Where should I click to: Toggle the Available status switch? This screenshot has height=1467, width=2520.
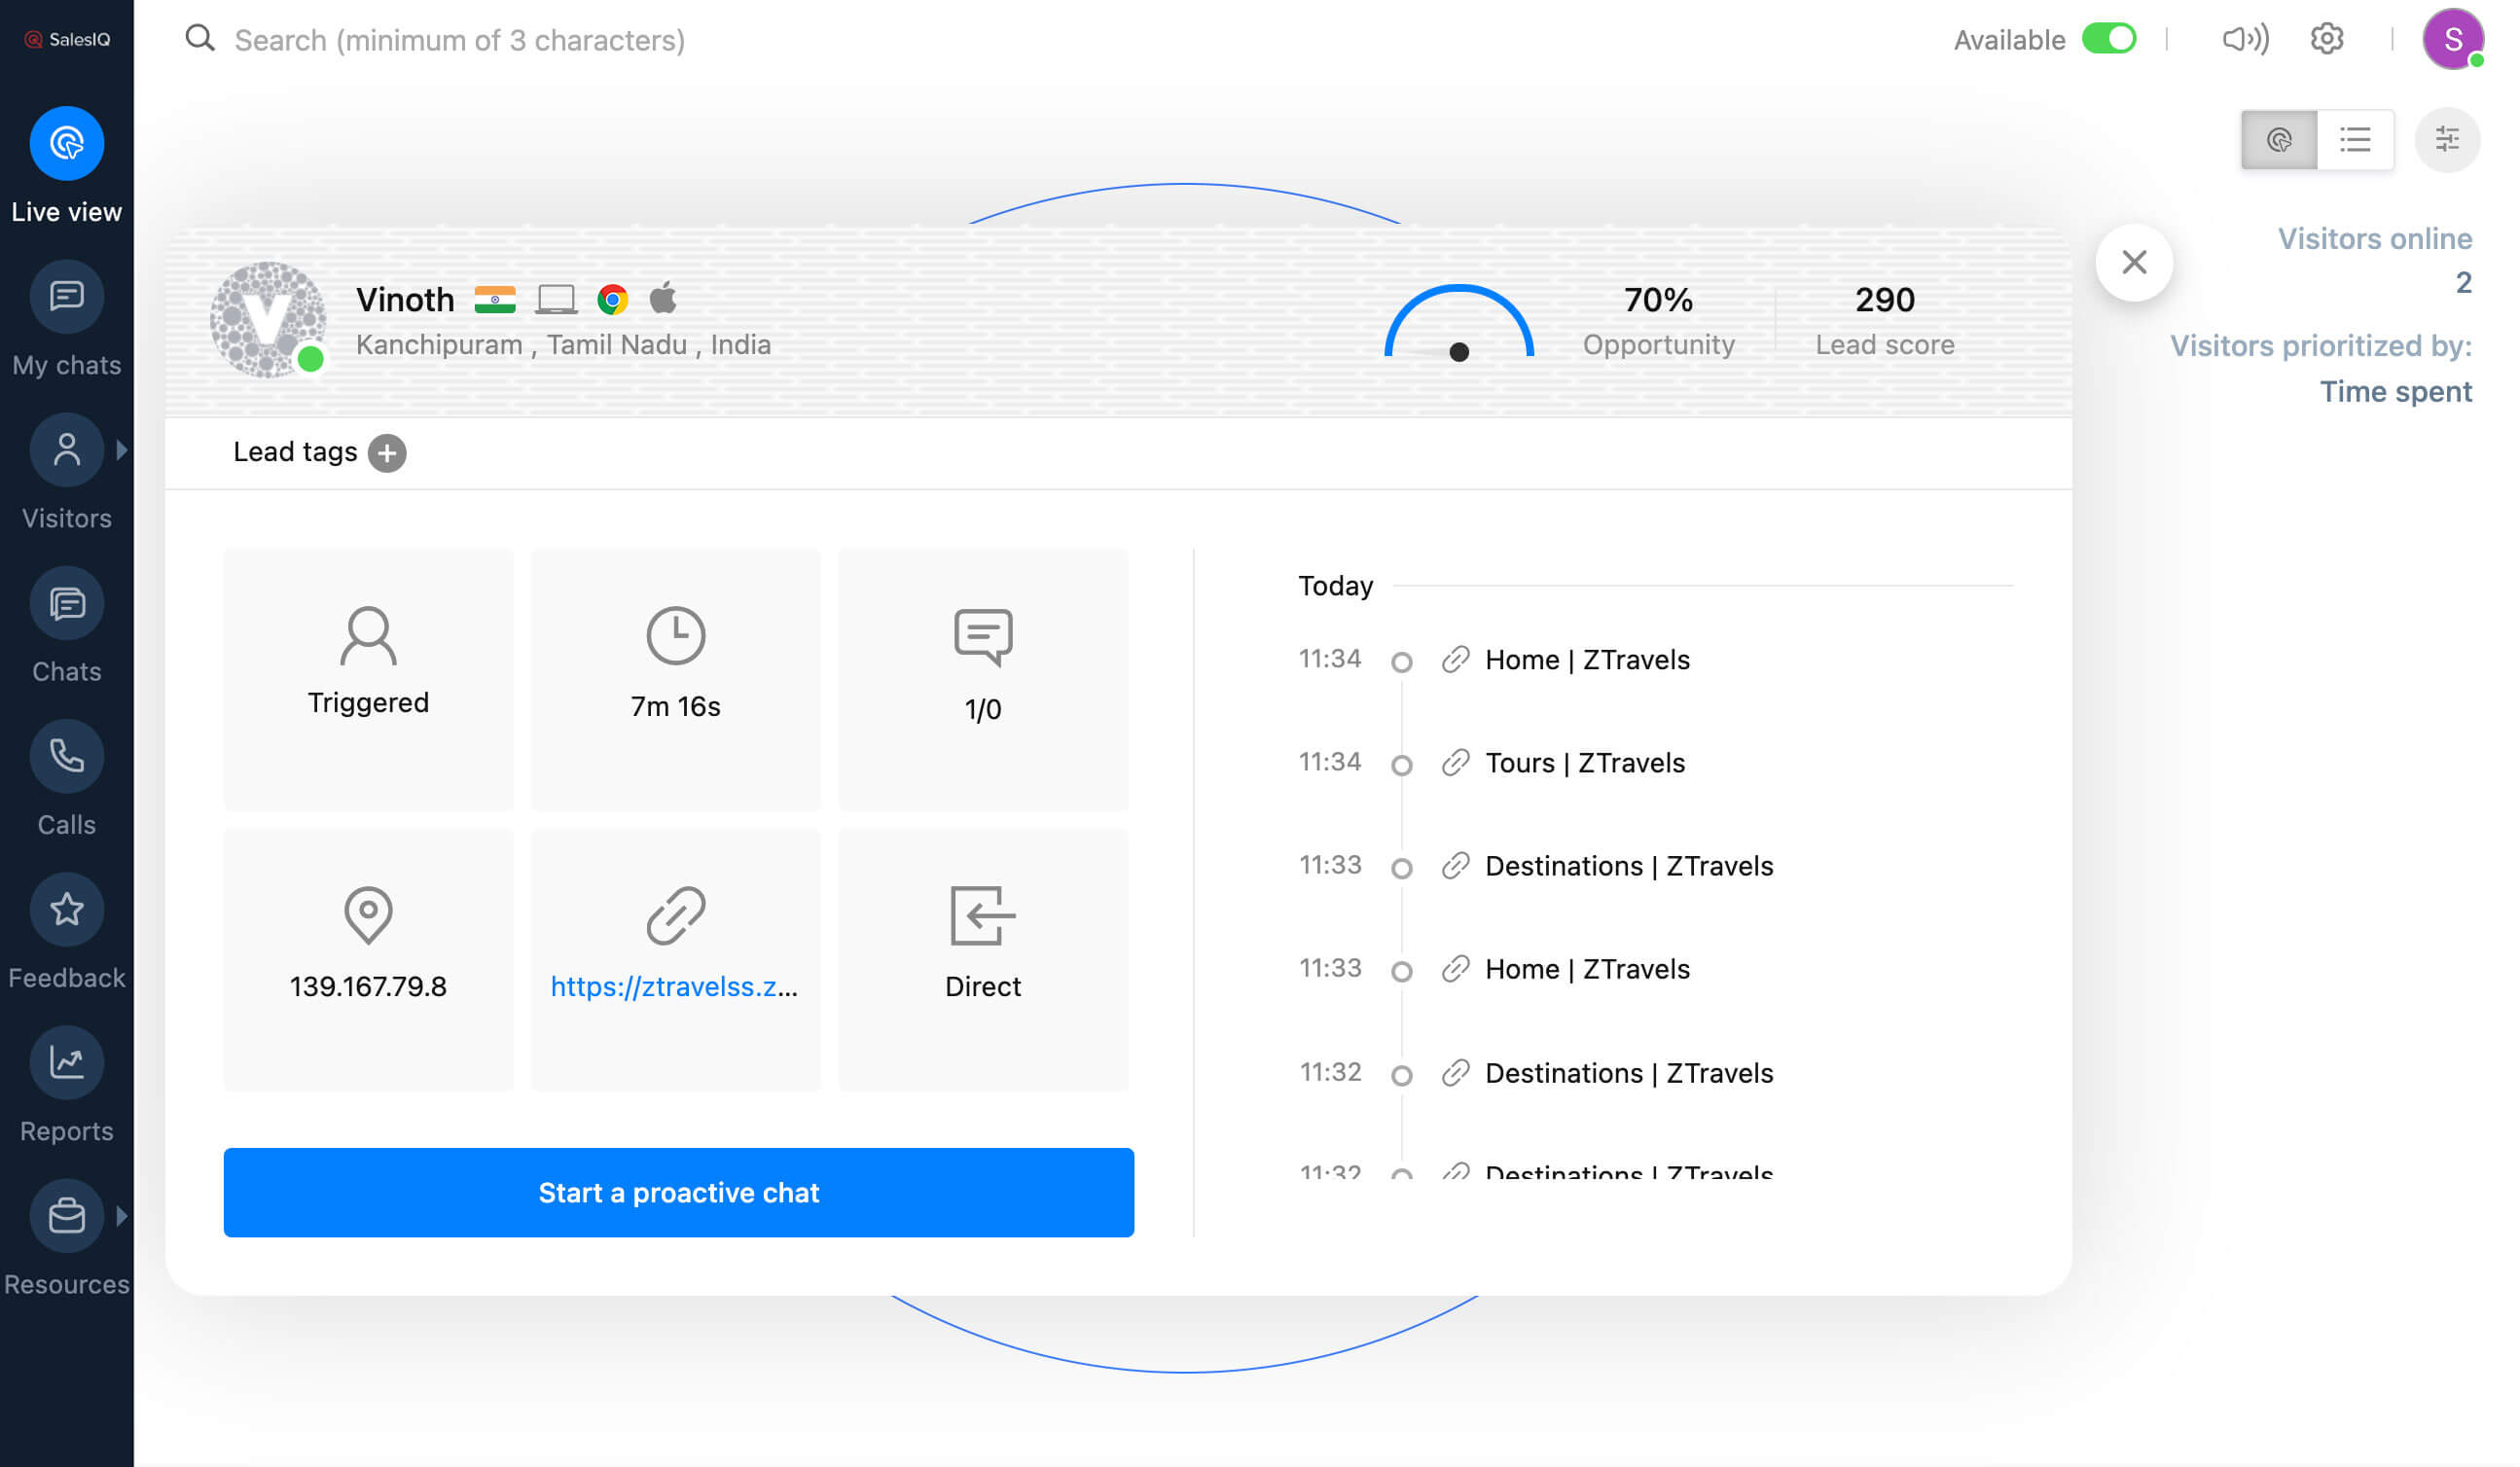pos(2108,39)
